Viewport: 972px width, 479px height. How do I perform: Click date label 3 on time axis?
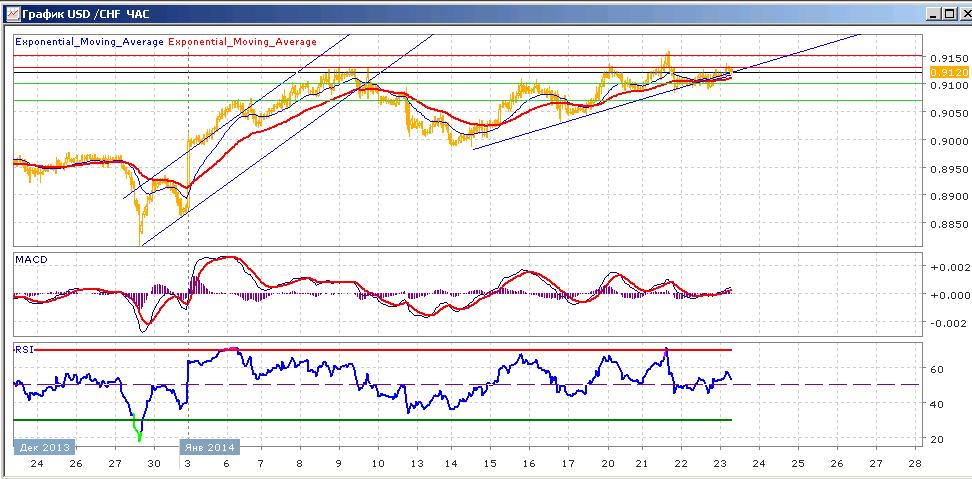tap(188, 464)
